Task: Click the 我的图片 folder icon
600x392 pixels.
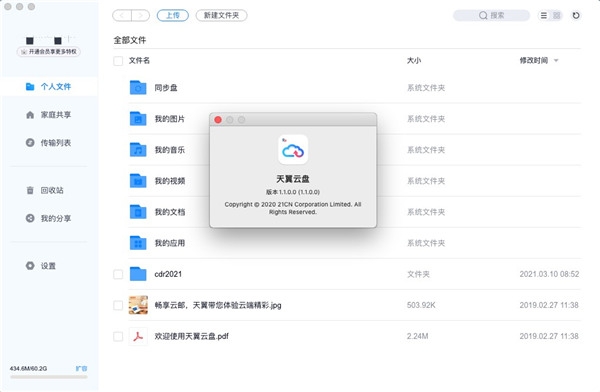Action: click(x=138, y=119)
